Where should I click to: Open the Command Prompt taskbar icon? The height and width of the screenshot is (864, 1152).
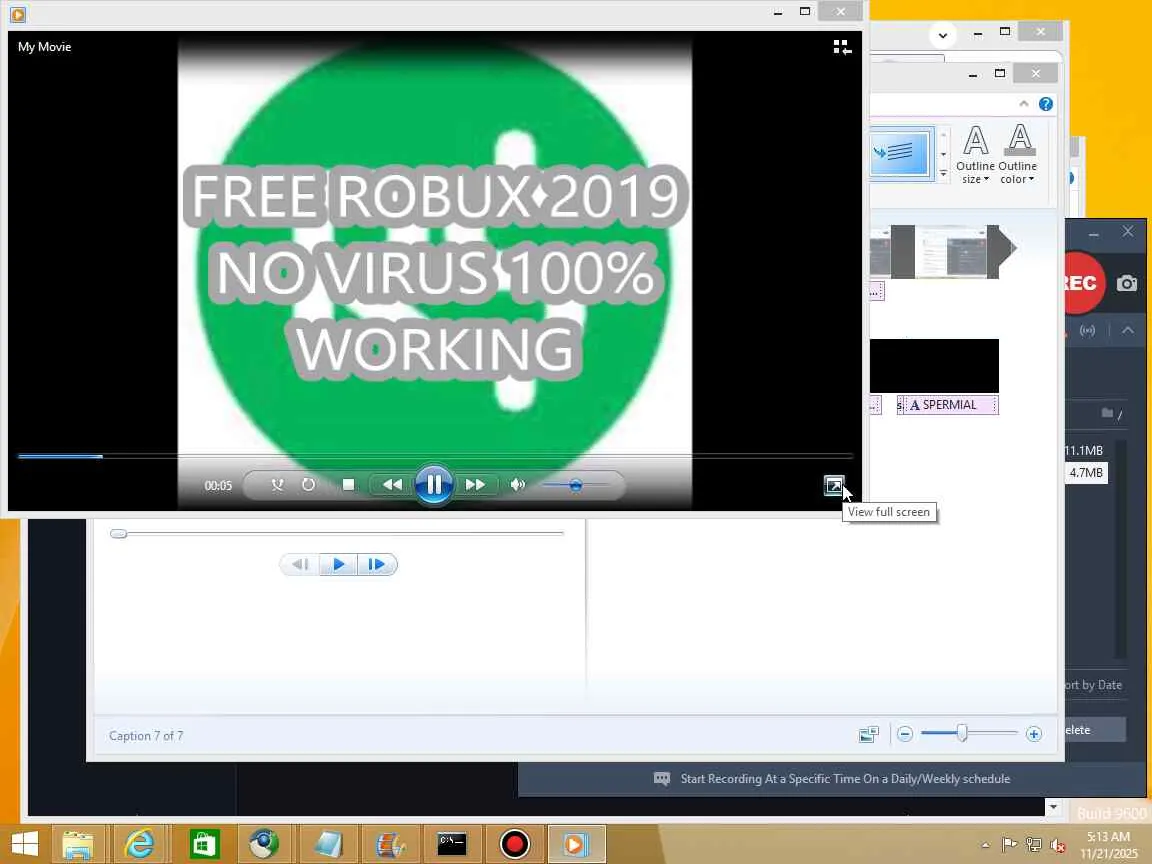tap(452, 844)
